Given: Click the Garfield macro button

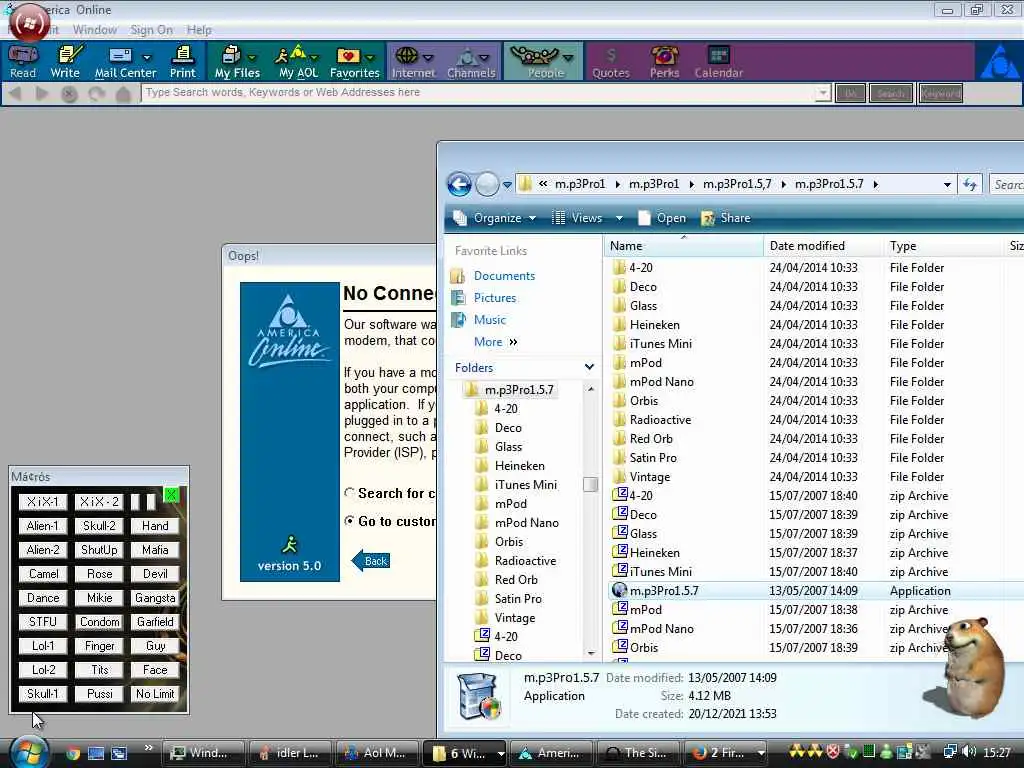Looking at the screenshot, I should [155, 622].
